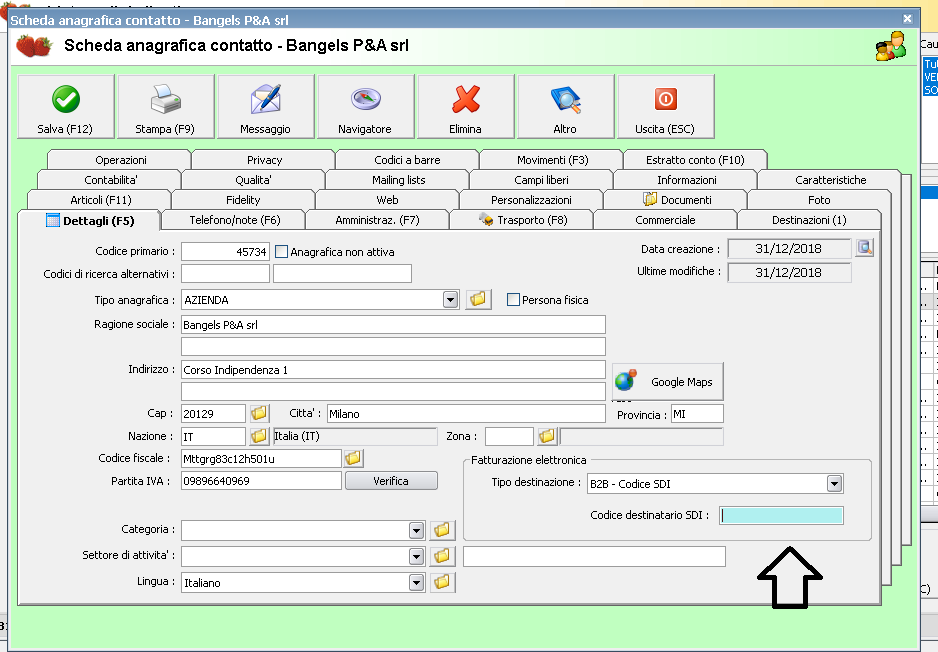This screenshot has height=652, width=938.
Task: Open the Privacy tab
Action: pos(264,160)
